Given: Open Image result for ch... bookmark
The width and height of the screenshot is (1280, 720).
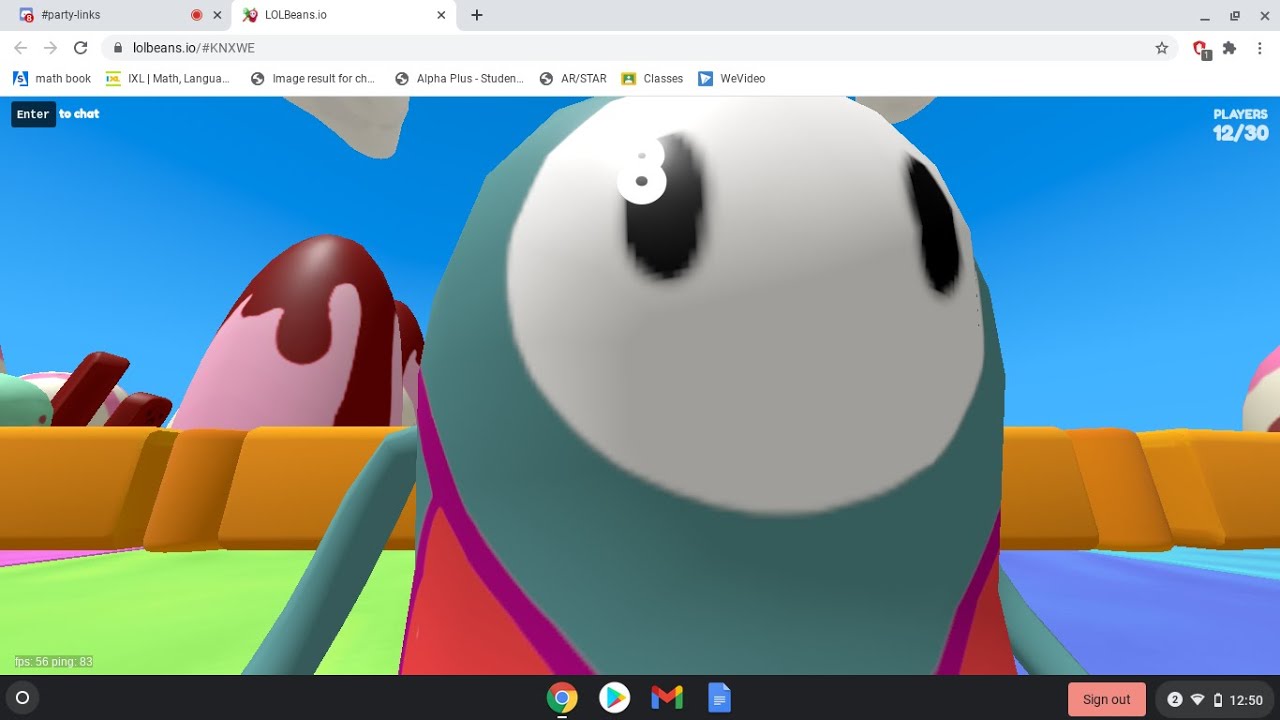Looking at the screenshot, I should click(x=313, y=78).
